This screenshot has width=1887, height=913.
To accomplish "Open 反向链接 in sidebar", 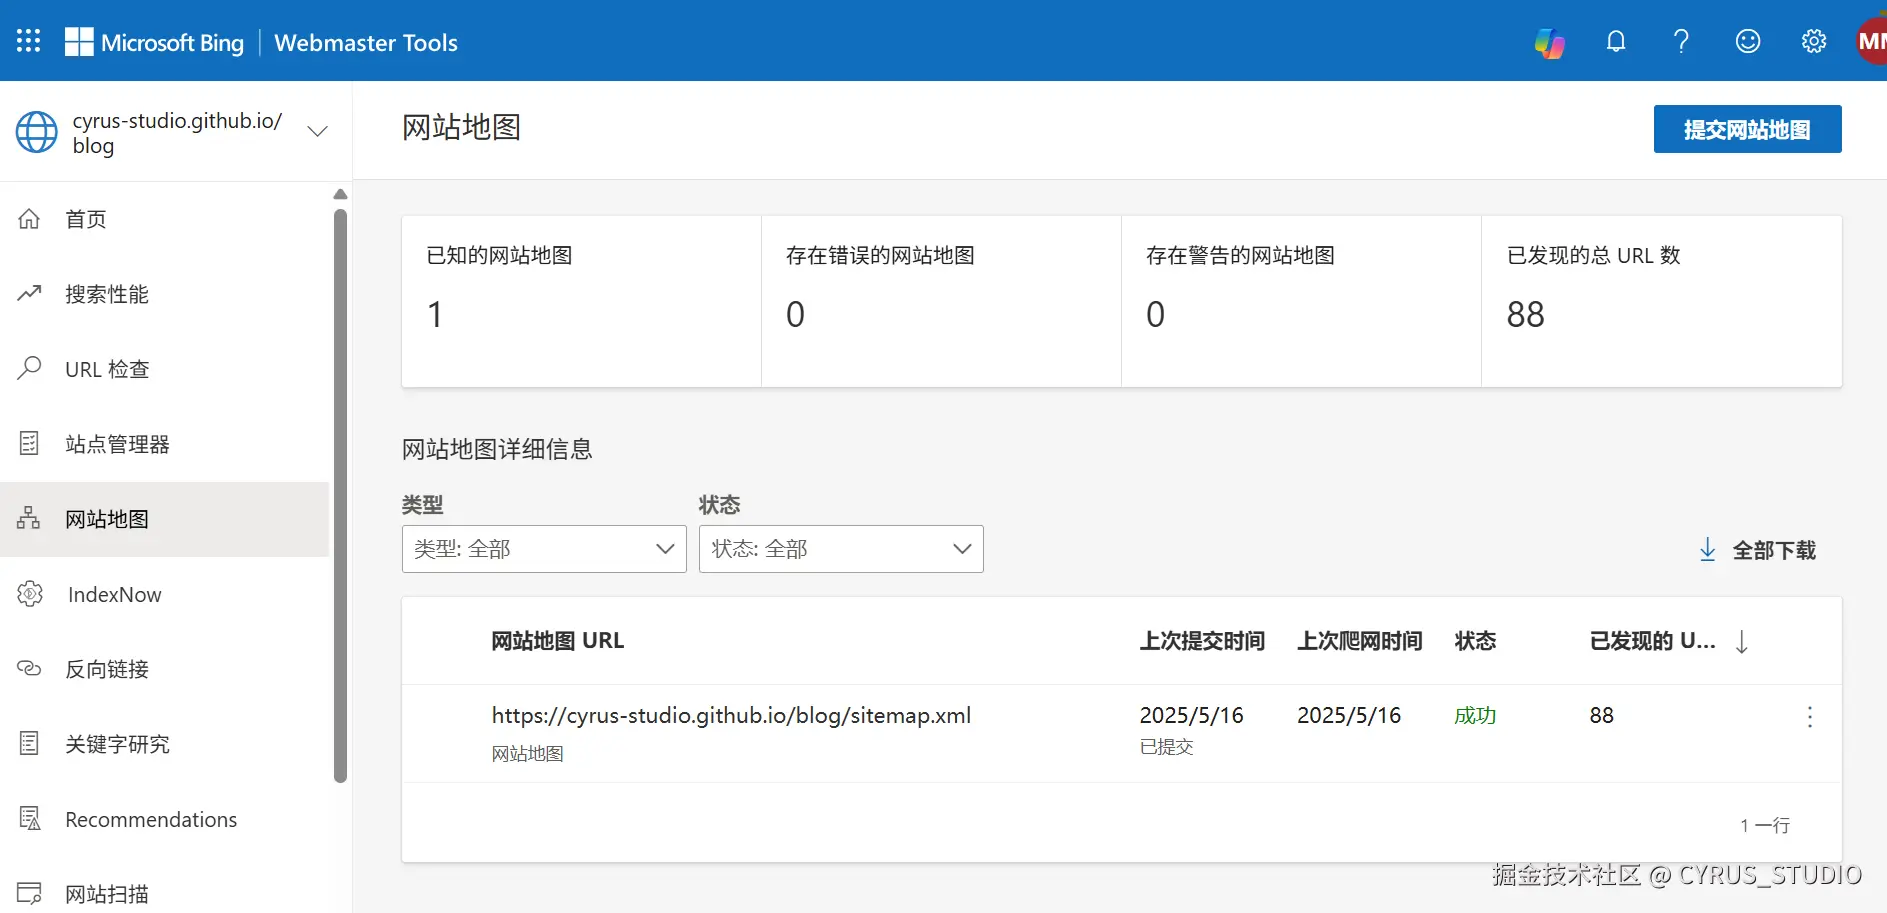I will [x=165, y=669].
